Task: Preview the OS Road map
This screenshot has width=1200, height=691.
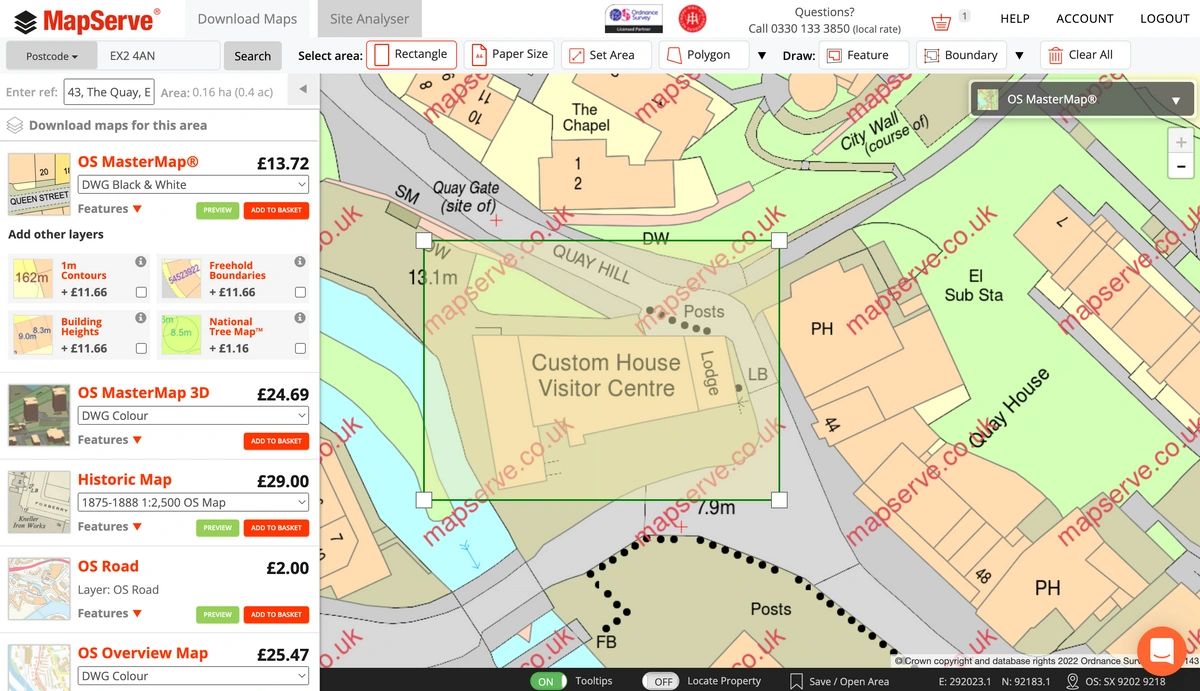Action: coord(217,615)
